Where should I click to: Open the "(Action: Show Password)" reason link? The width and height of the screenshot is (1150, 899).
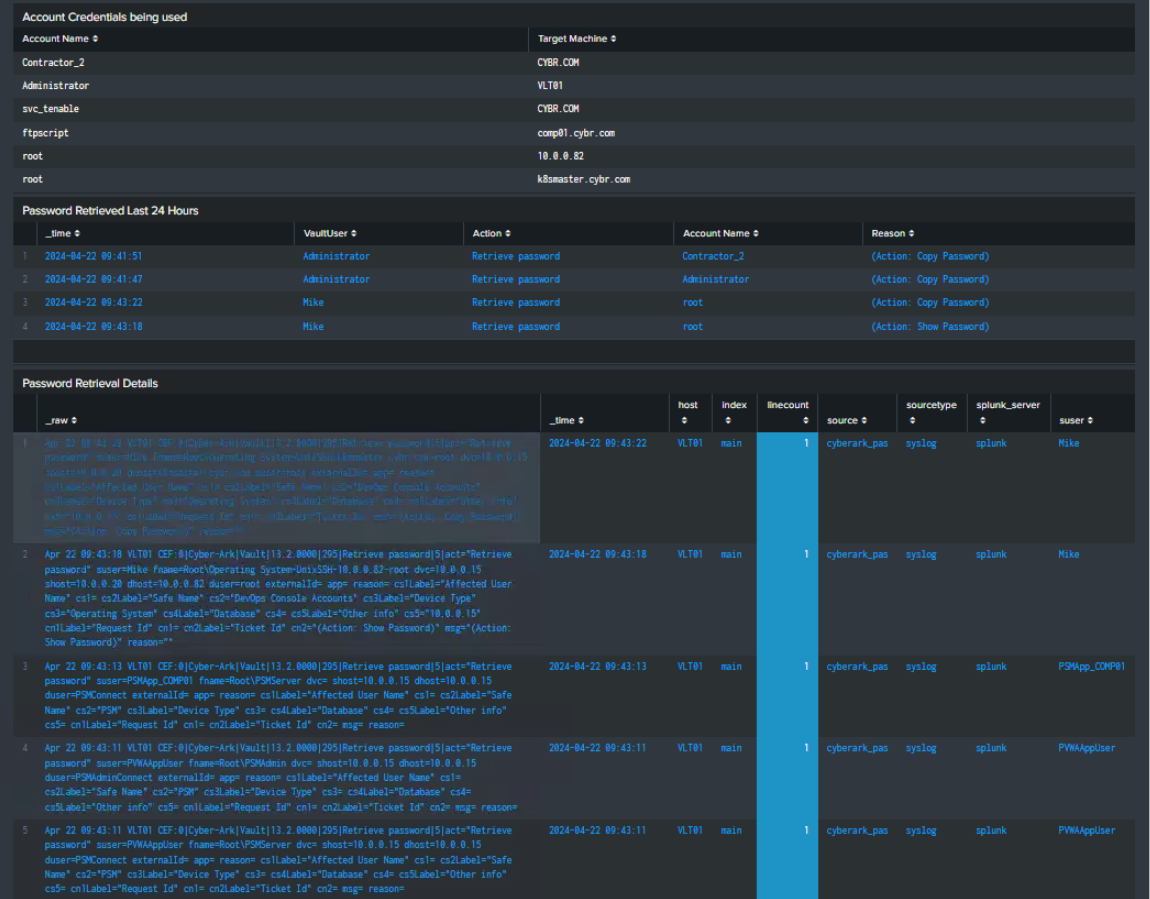[930, 325]
